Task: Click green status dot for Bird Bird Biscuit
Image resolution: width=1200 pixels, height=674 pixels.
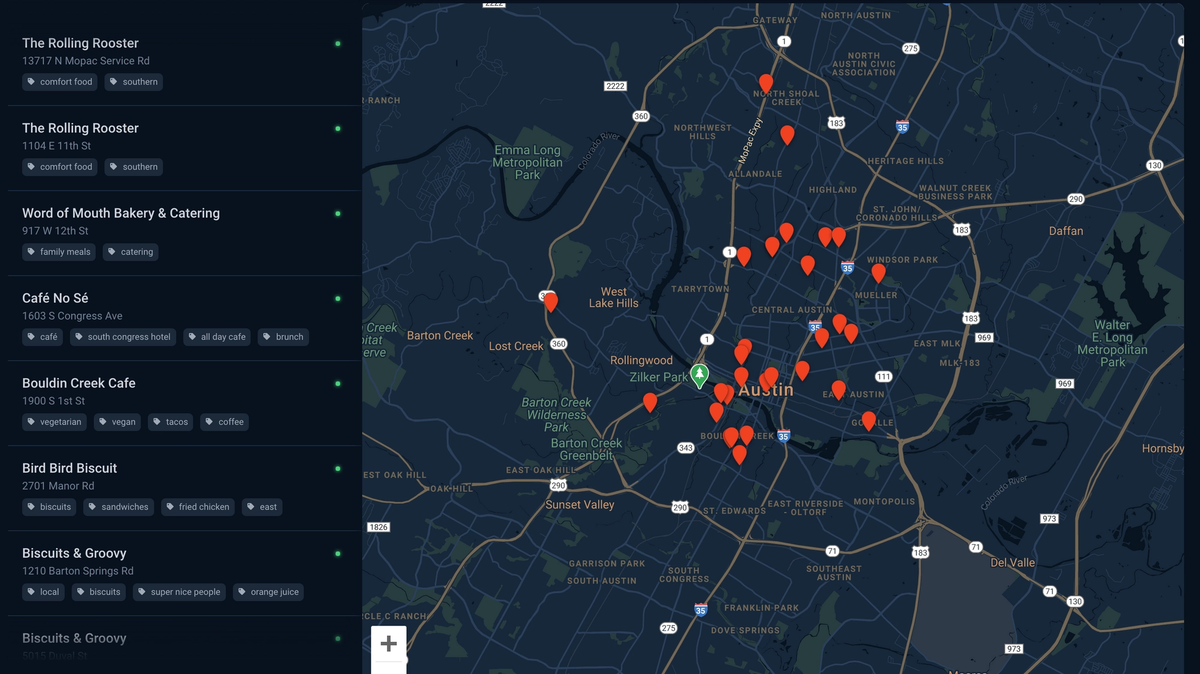Action: click(x=338, y=469)
